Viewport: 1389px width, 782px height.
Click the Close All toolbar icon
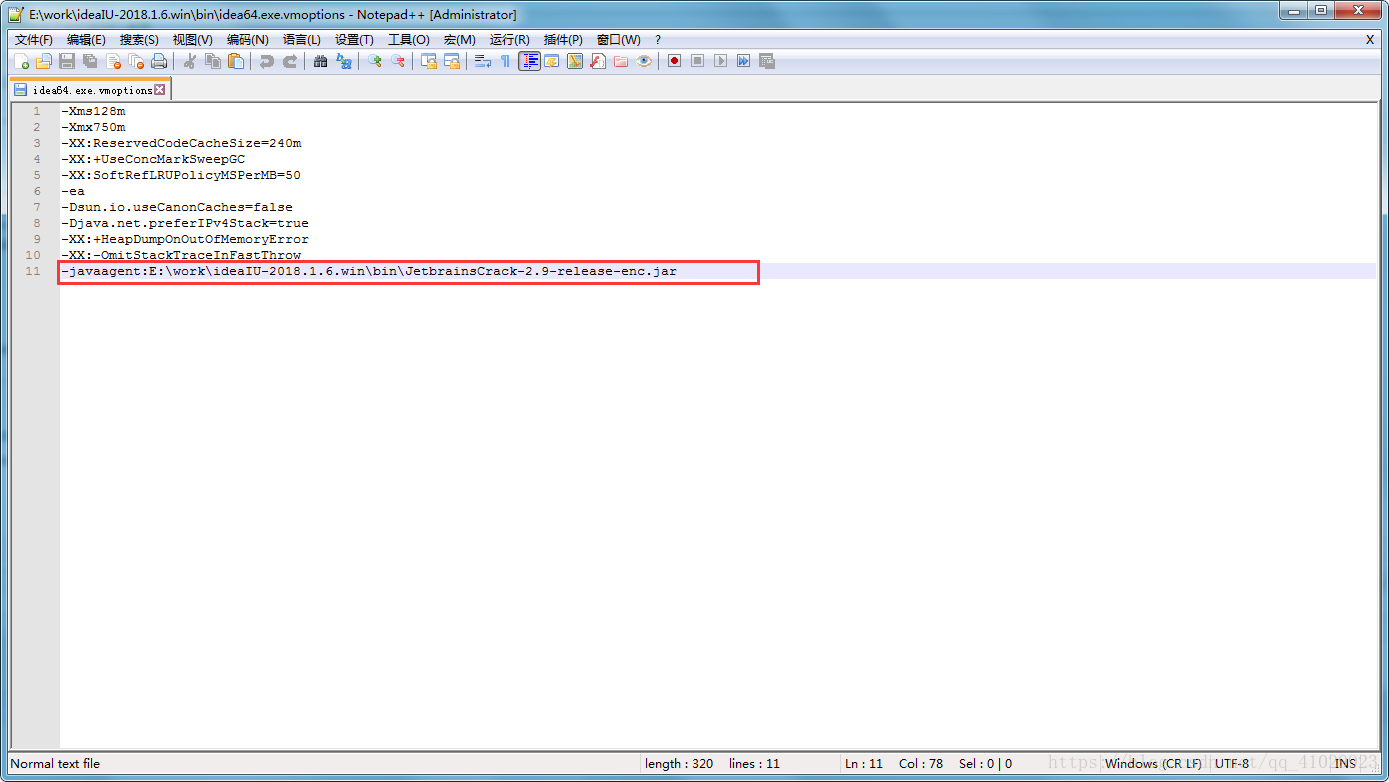pos(137,61)
